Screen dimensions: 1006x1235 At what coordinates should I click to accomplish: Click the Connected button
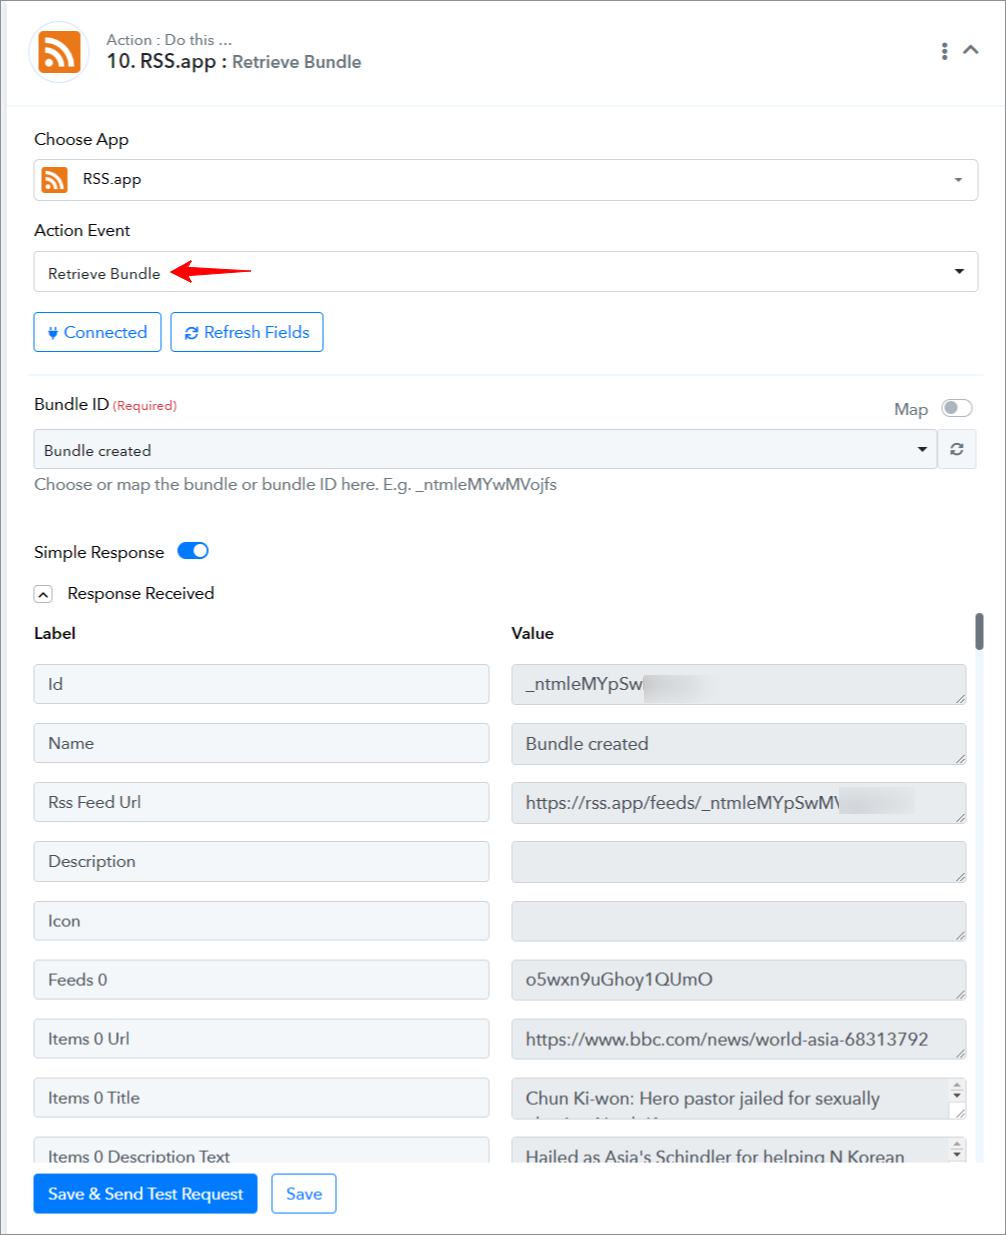point(97,332)
